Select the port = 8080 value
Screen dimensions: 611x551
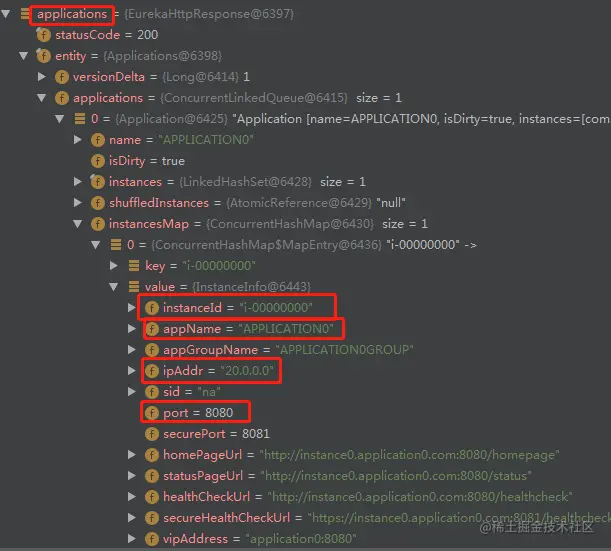(219, 413)
